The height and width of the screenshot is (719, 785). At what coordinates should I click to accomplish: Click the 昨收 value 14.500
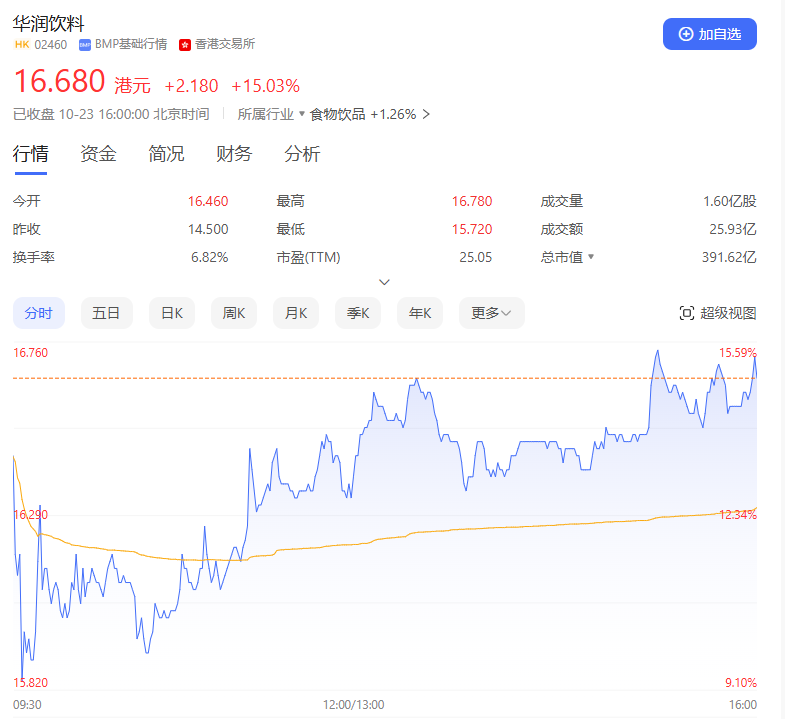click(208, 229)
